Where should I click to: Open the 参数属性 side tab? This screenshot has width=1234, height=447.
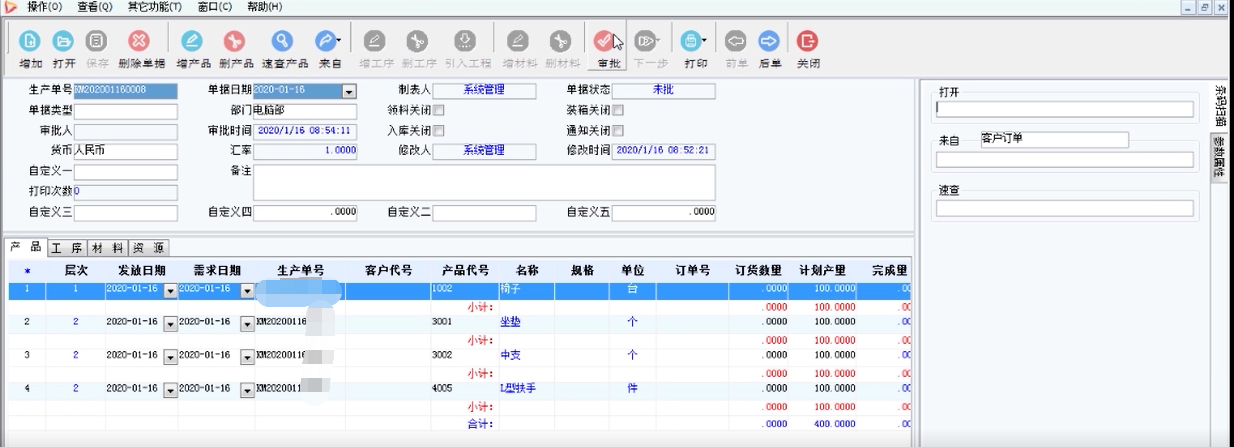click(1220, 156)
